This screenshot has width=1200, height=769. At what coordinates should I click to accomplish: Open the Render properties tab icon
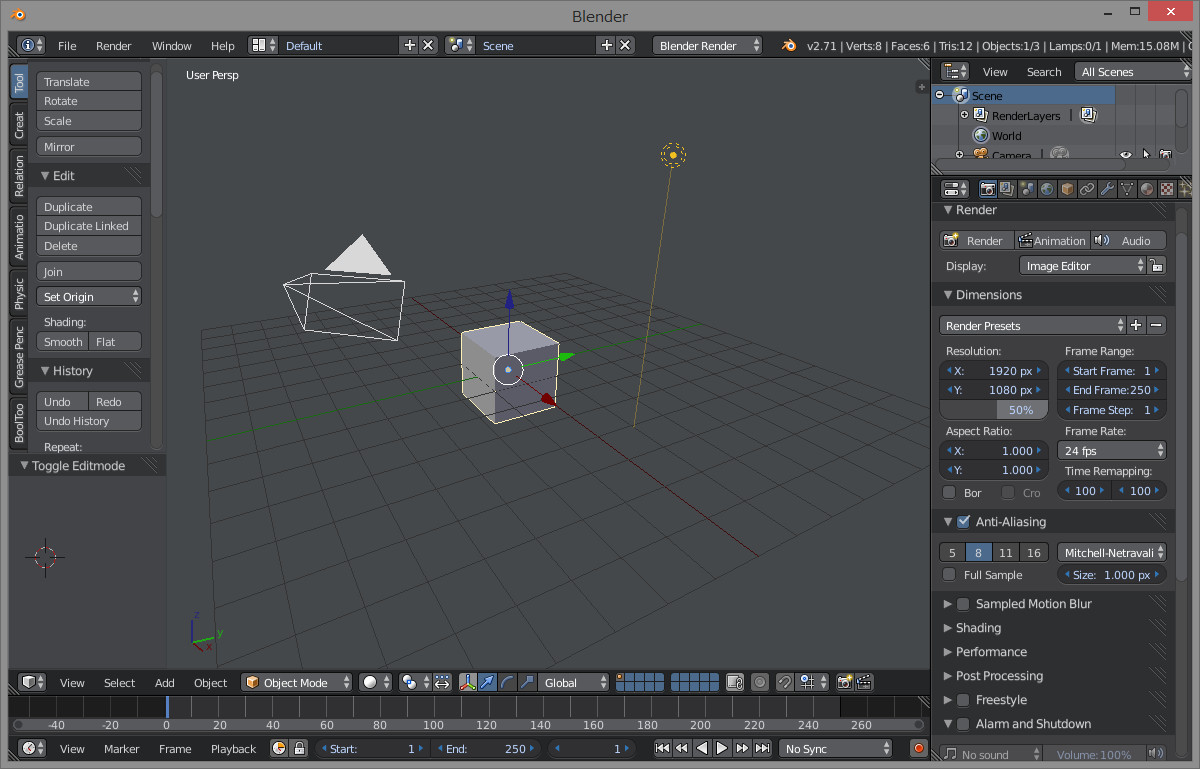tap(988, 189)
